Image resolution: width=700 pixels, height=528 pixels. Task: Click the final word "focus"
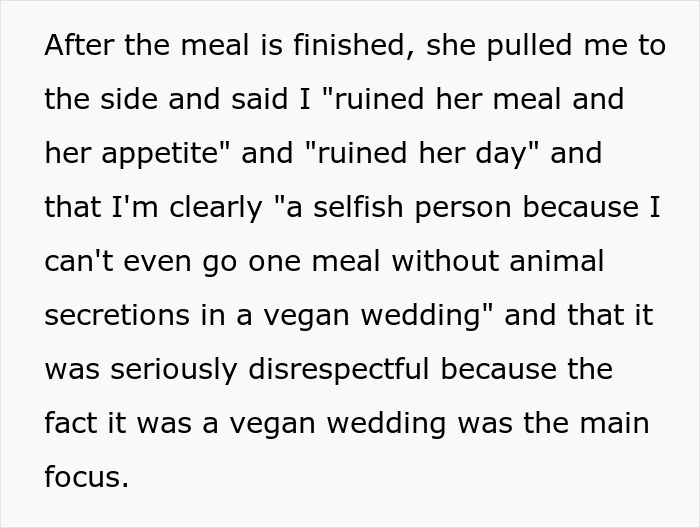[x=85, y=478]
